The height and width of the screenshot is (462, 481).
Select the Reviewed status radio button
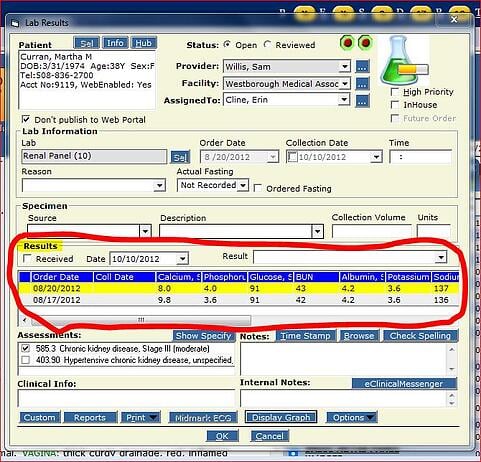267,44
